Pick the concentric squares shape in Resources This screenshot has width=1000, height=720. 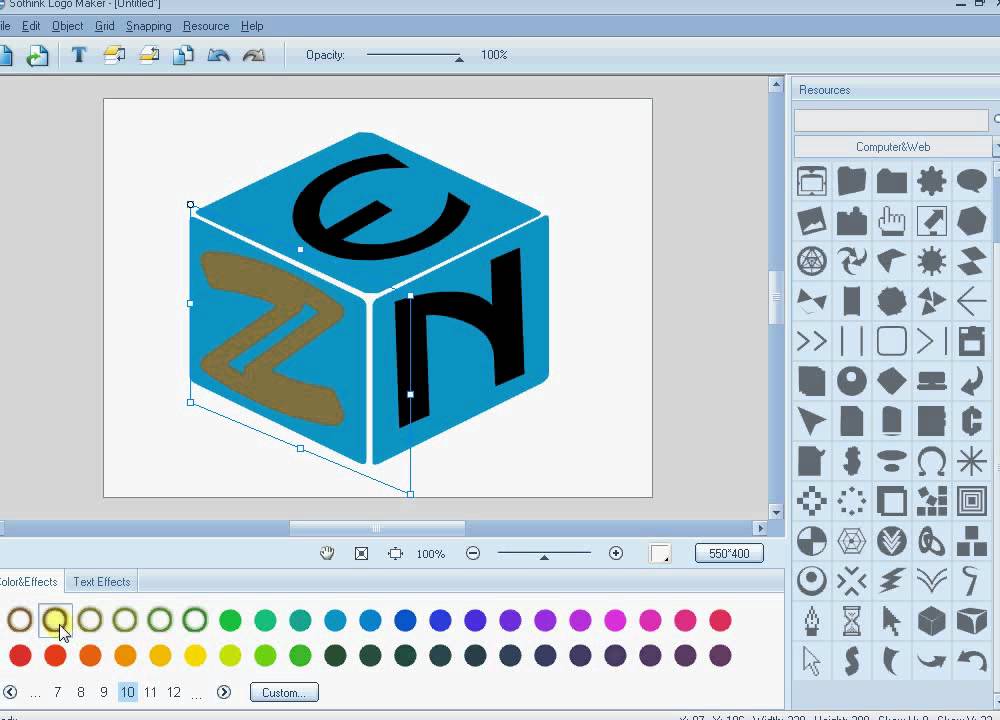tap(971, 501)
